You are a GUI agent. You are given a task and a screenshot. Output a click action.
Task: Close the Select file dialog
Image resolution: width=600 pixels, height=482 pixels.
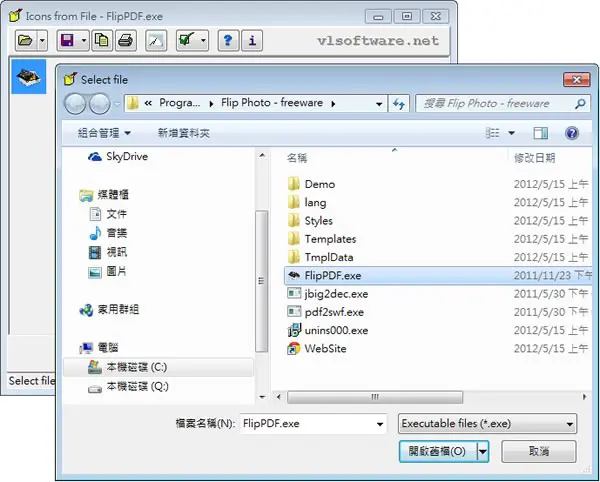click(x=577, y=80)
